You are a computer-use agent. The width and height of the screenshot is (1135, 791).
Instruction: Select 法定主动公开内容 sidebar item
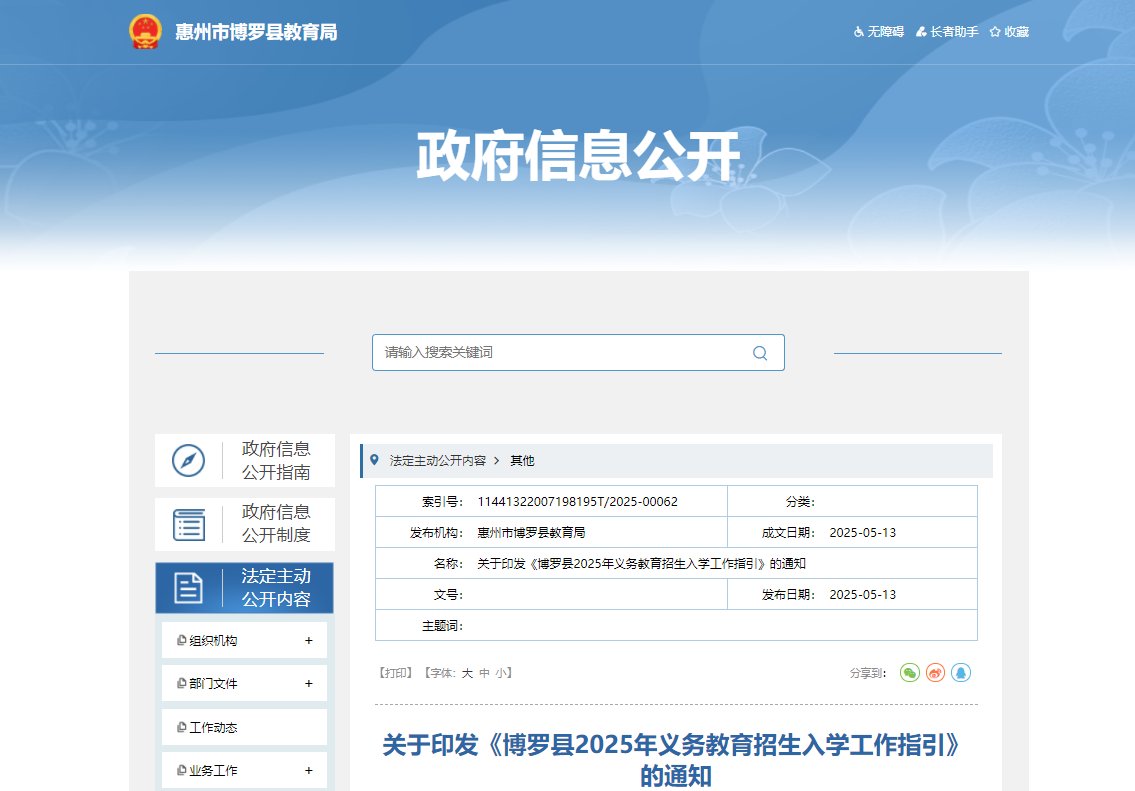pyautogui.click(x=245, y=588)
